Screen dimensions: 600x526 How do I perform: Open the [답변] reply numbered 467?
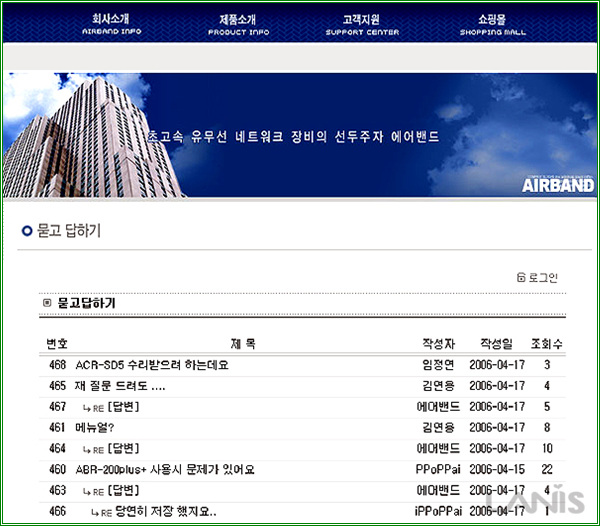[x=124, y=407]
